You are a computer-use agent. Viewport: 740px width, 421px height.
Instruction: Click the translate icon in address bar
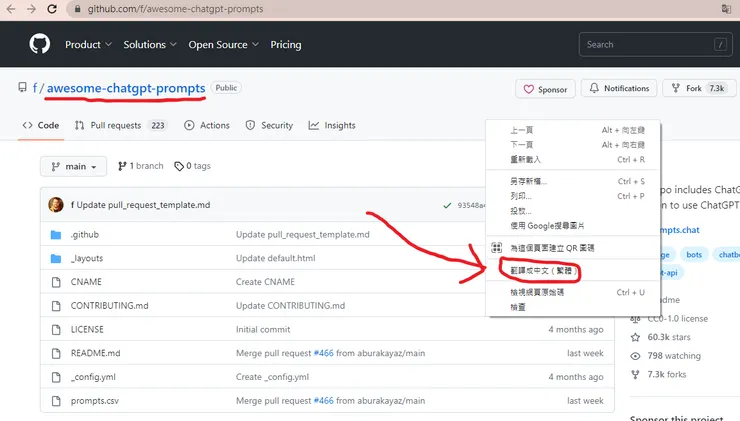point(726,9)
